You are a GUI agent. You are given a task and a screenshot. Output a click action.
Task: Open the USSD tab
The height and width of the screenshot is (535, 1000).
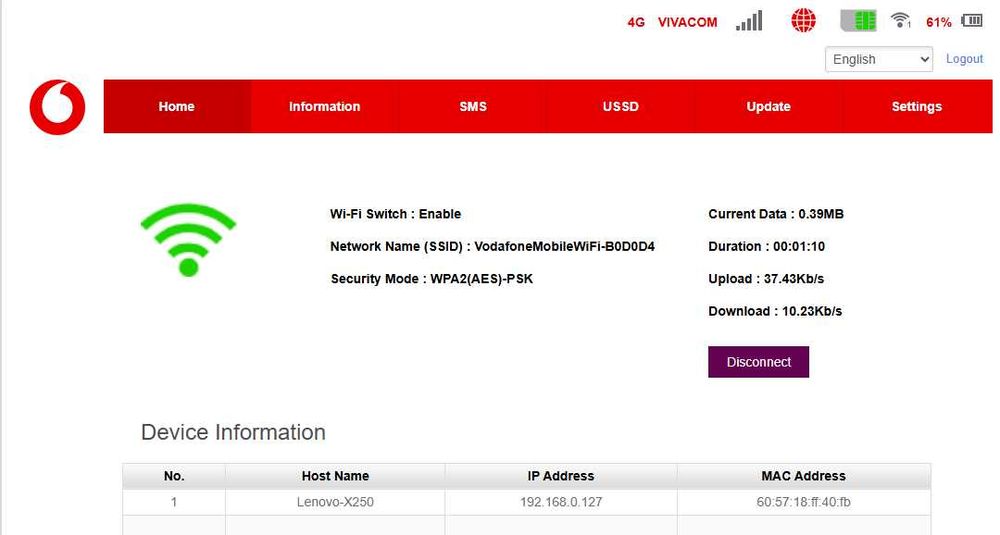(621, 106)
